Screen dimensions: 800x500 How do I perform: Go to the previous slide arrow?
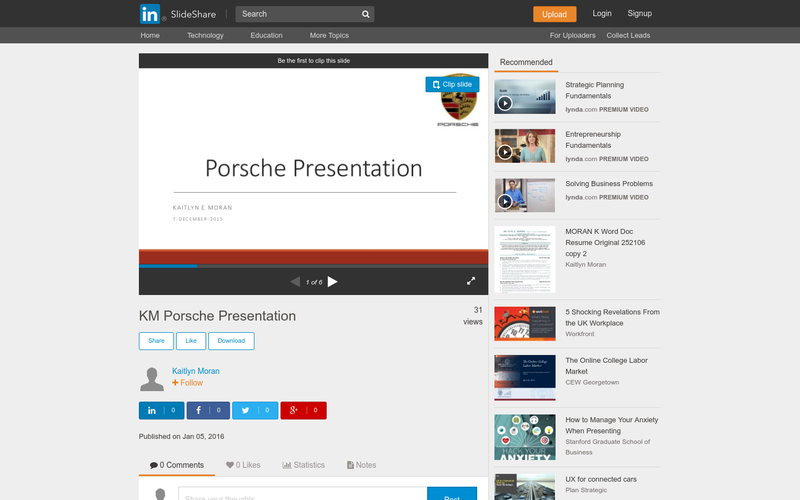[x=295, y=282]
